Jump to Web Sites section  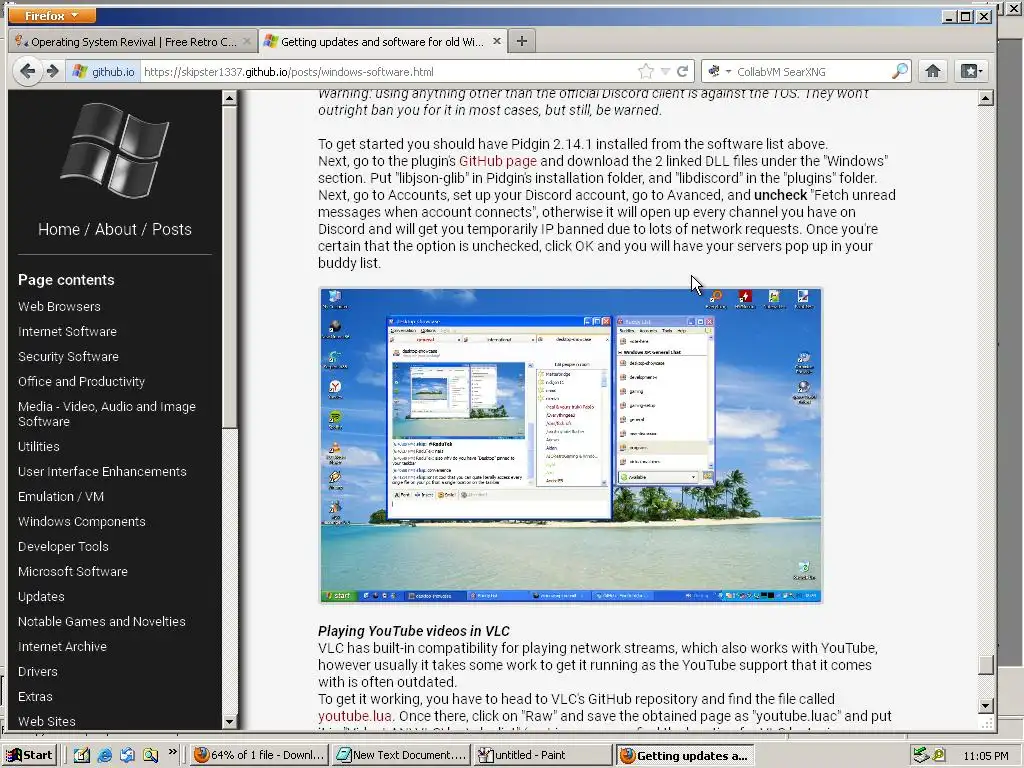46,721
